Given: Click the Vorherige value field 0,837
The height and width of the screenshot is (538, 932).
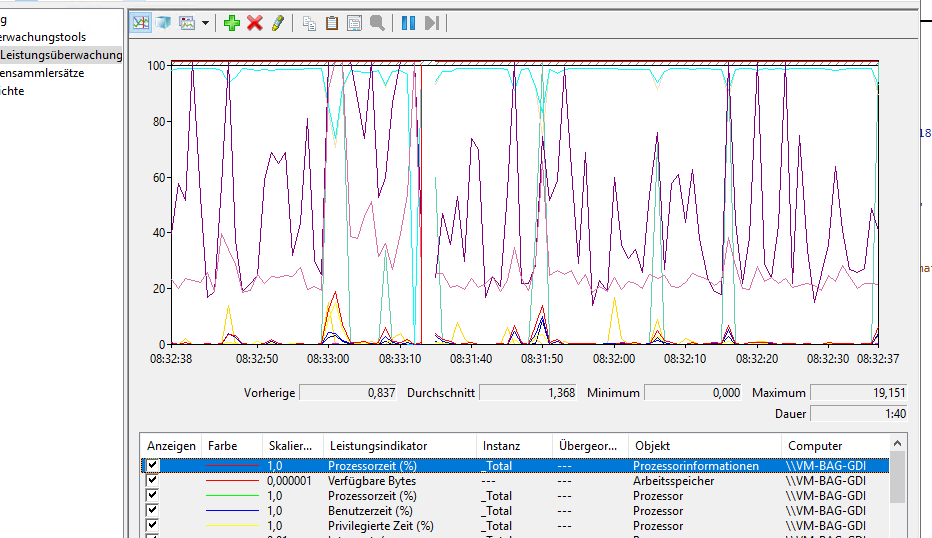Looking at the screenshot, I should point(348,393).
